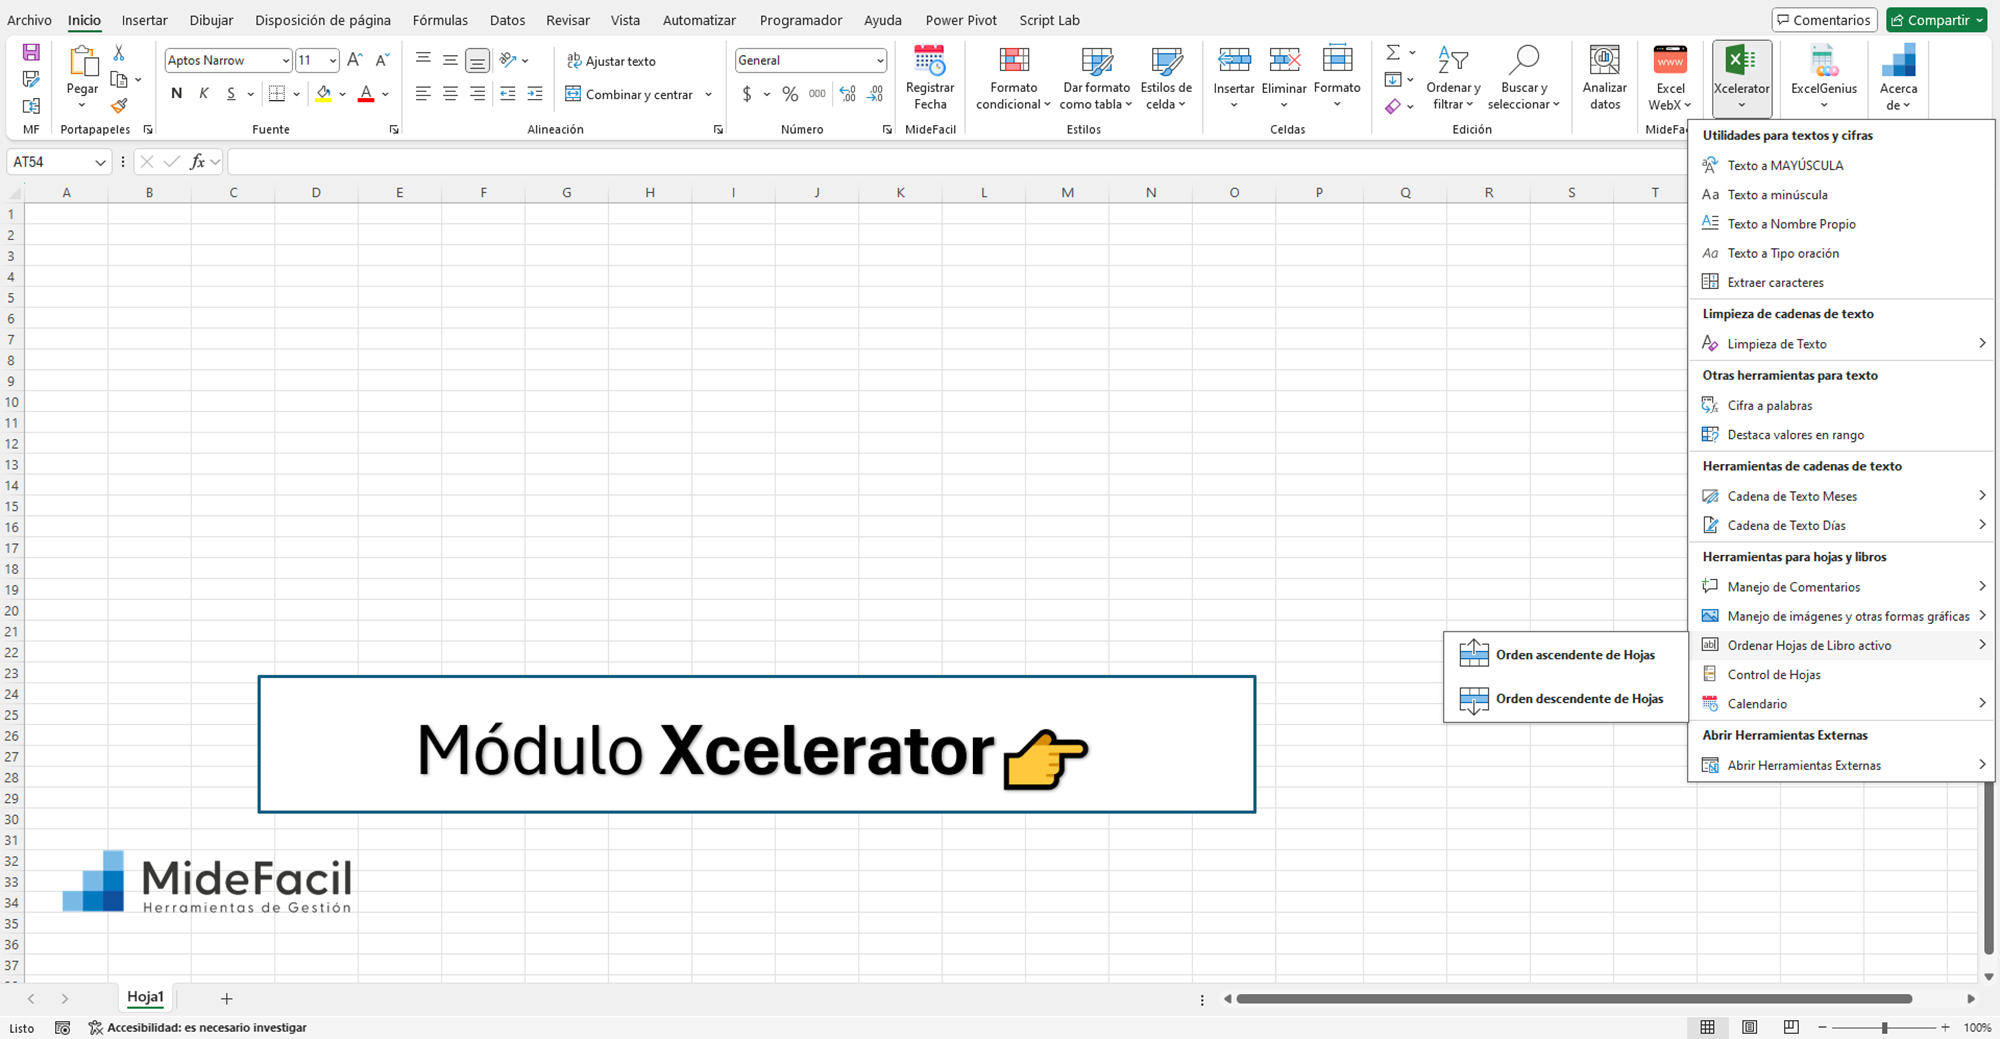2000x1039 pixels.
Task: Choose Orden descendente de Hojas
Action: tap(1565, 699)
